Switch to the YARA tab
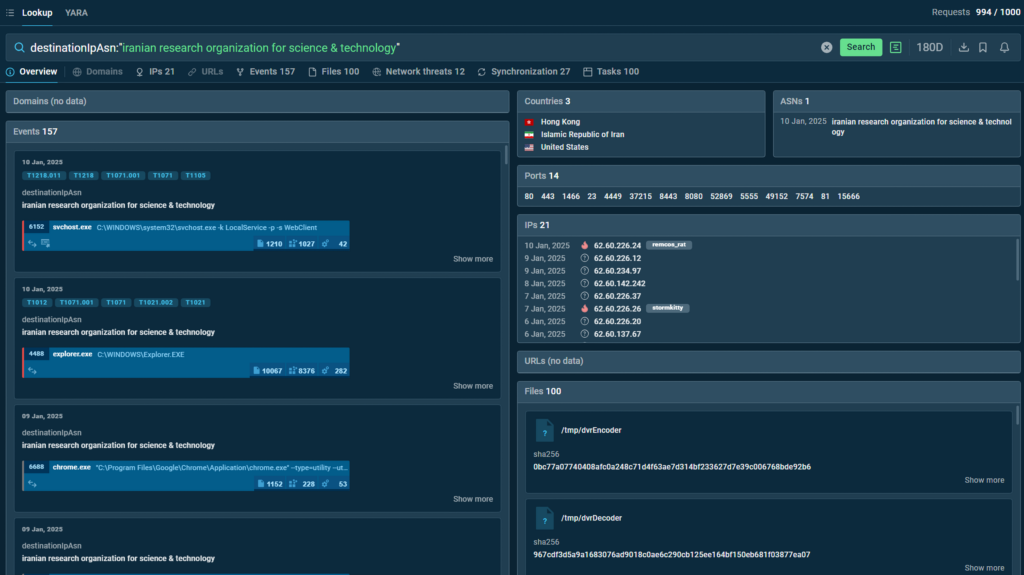The width and height of the screenshot is (1024, 575). (76, 12)
